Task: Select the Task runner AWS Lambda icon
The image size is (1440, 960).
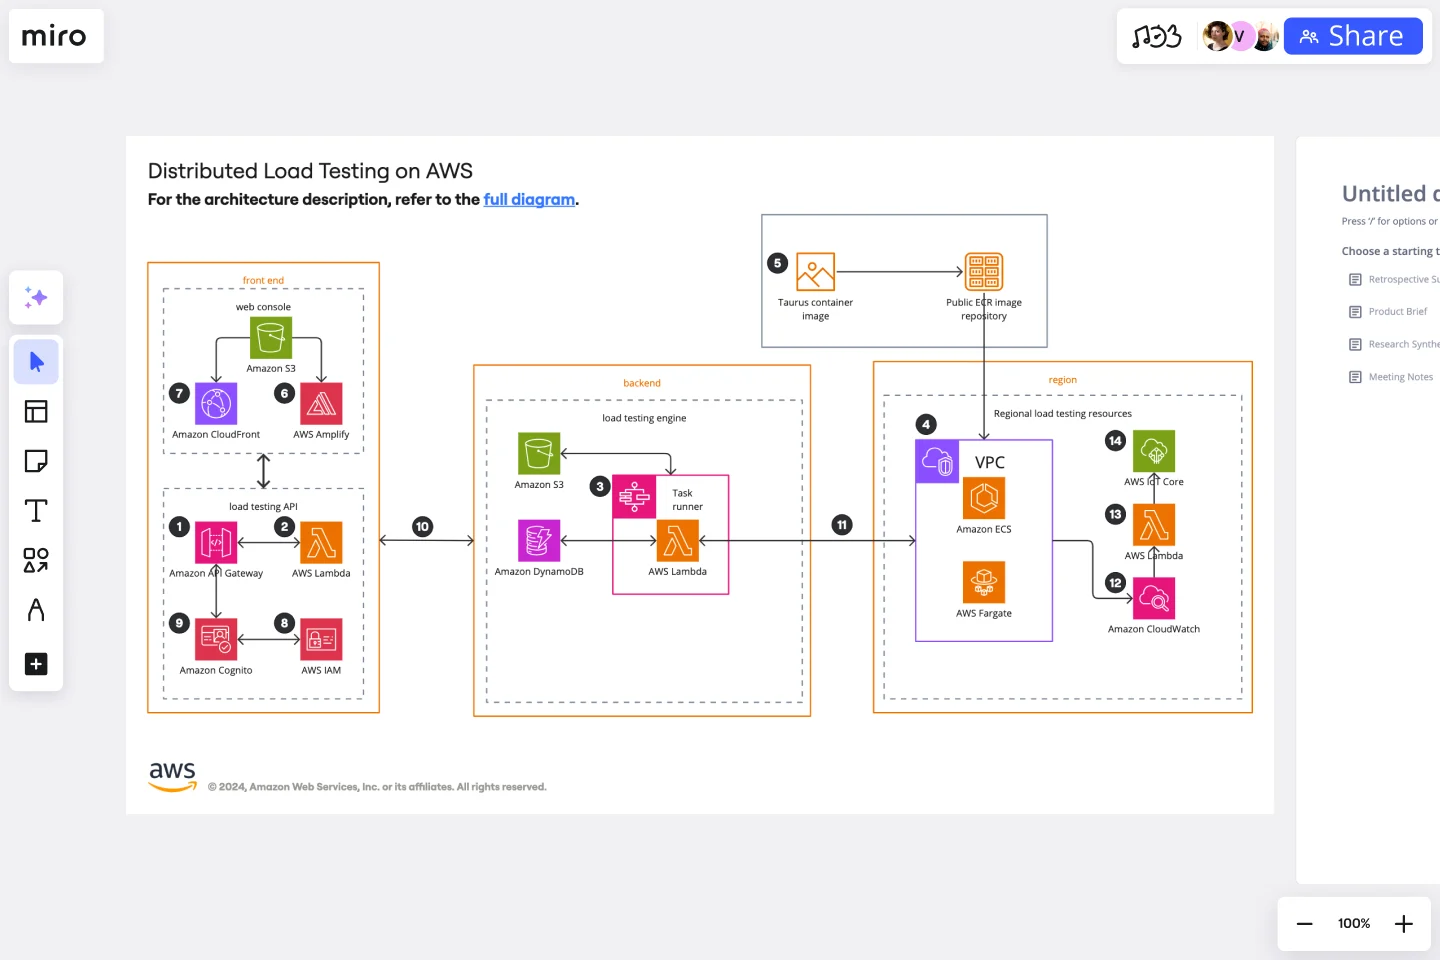Action: coord(678,541)
